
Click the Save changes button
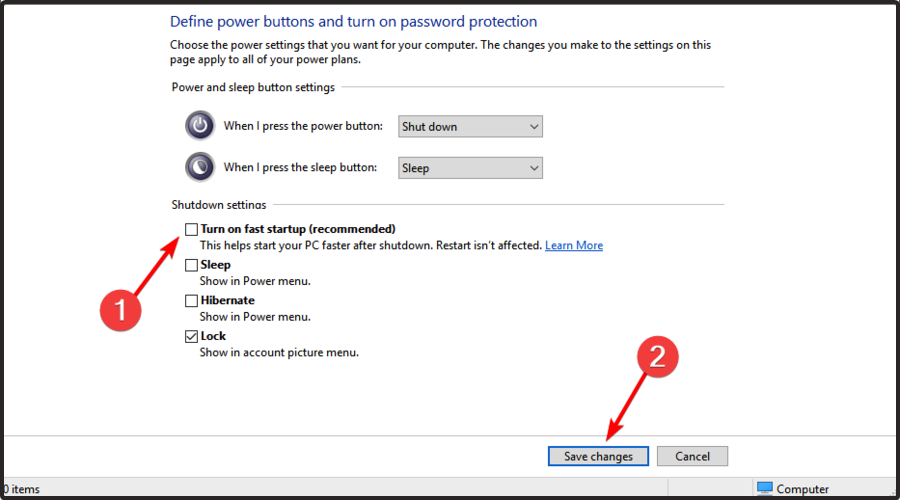(x=598, y=456)
